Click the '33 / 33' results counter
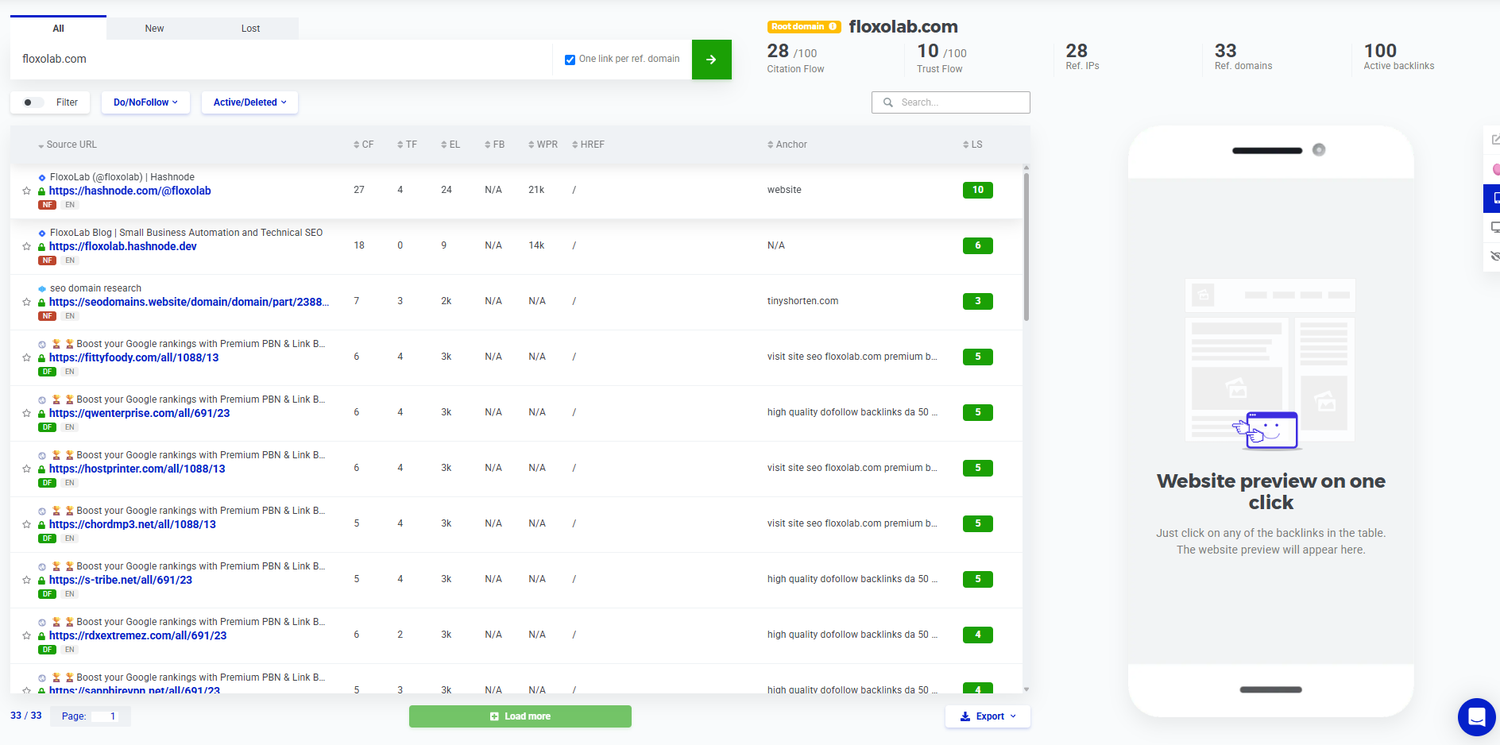The height and width of the screenshot is (745, 1500). tap(26, 716)
